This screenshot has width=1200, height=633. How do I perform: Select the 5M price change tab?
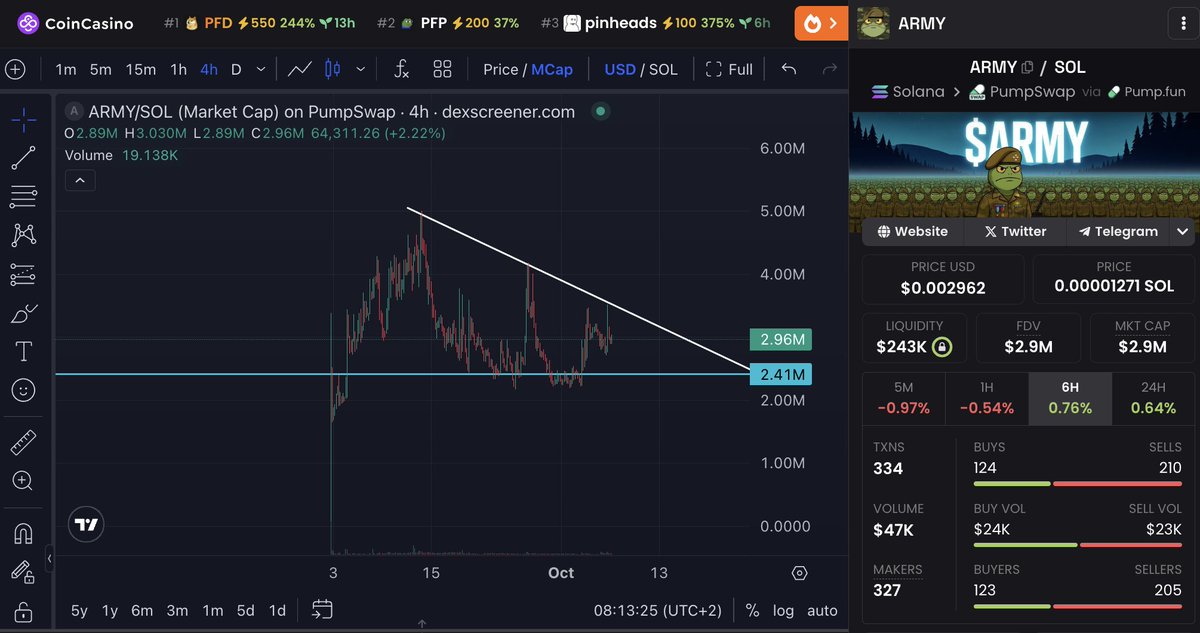pyautogui.click(x=903, y=398)
